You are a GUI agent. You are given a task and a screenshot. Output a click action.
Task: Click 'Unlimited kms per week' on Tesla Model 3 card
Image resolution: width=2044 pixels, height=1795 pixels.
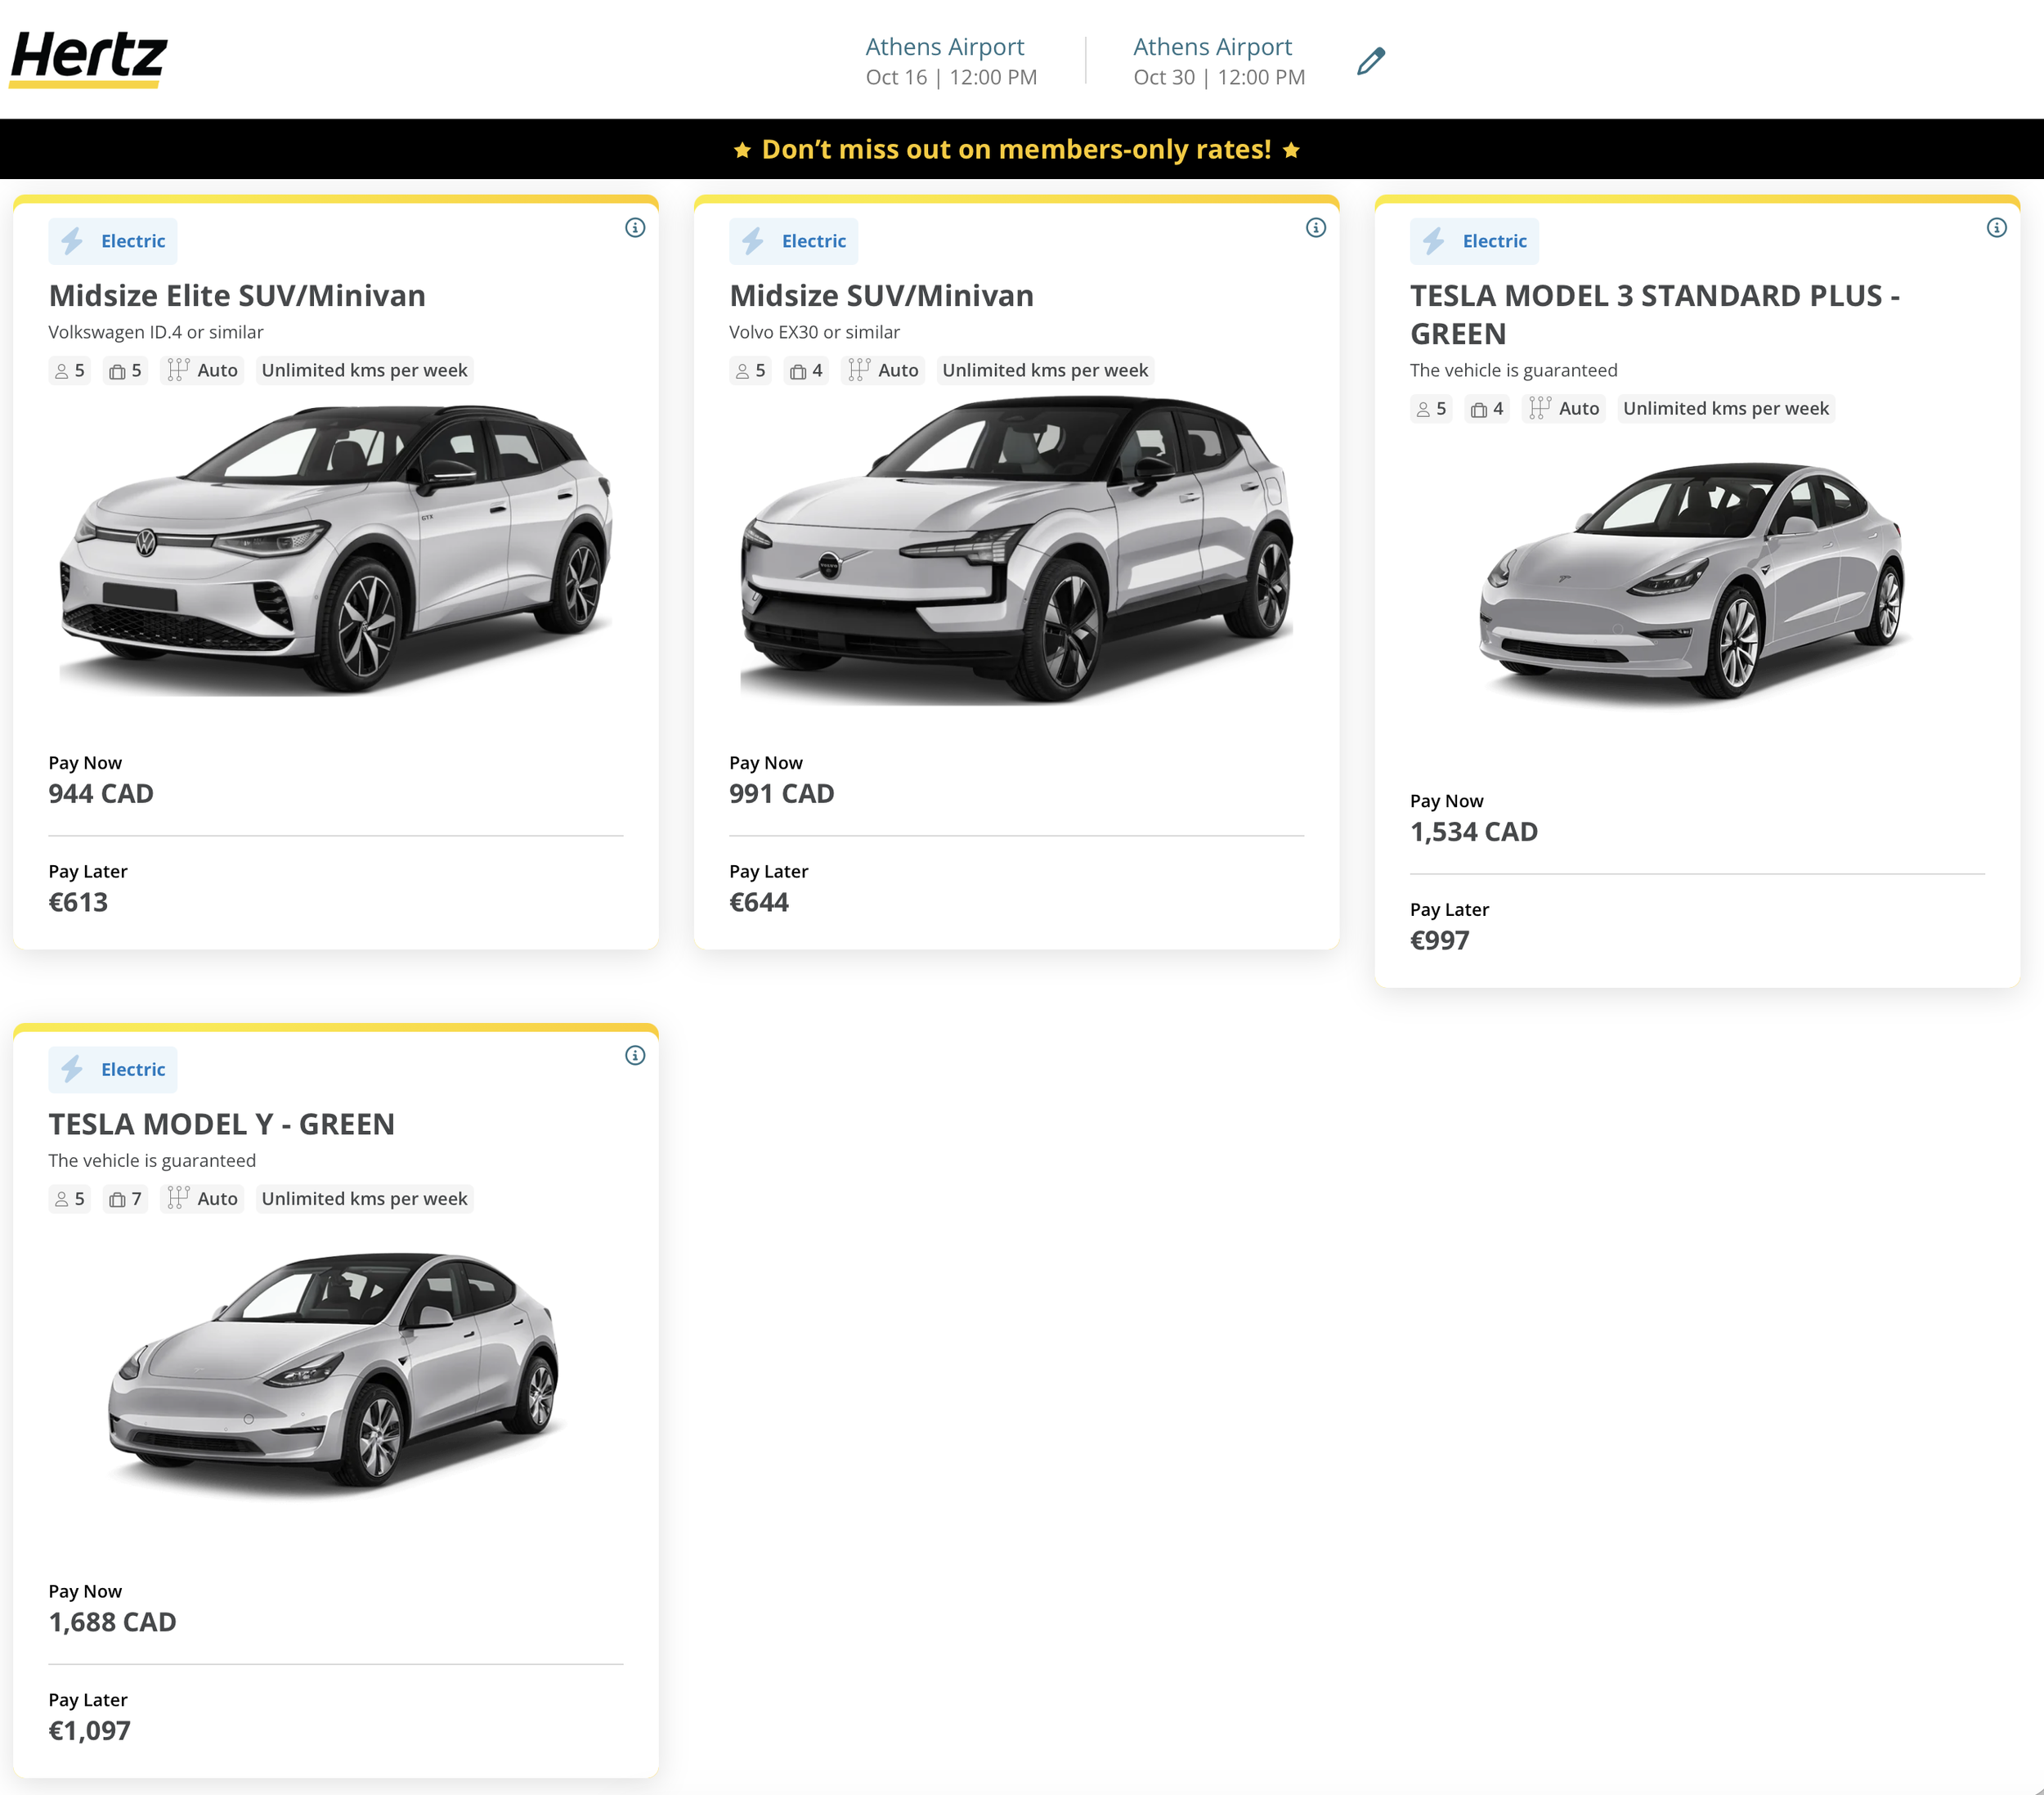(1727, 408)
